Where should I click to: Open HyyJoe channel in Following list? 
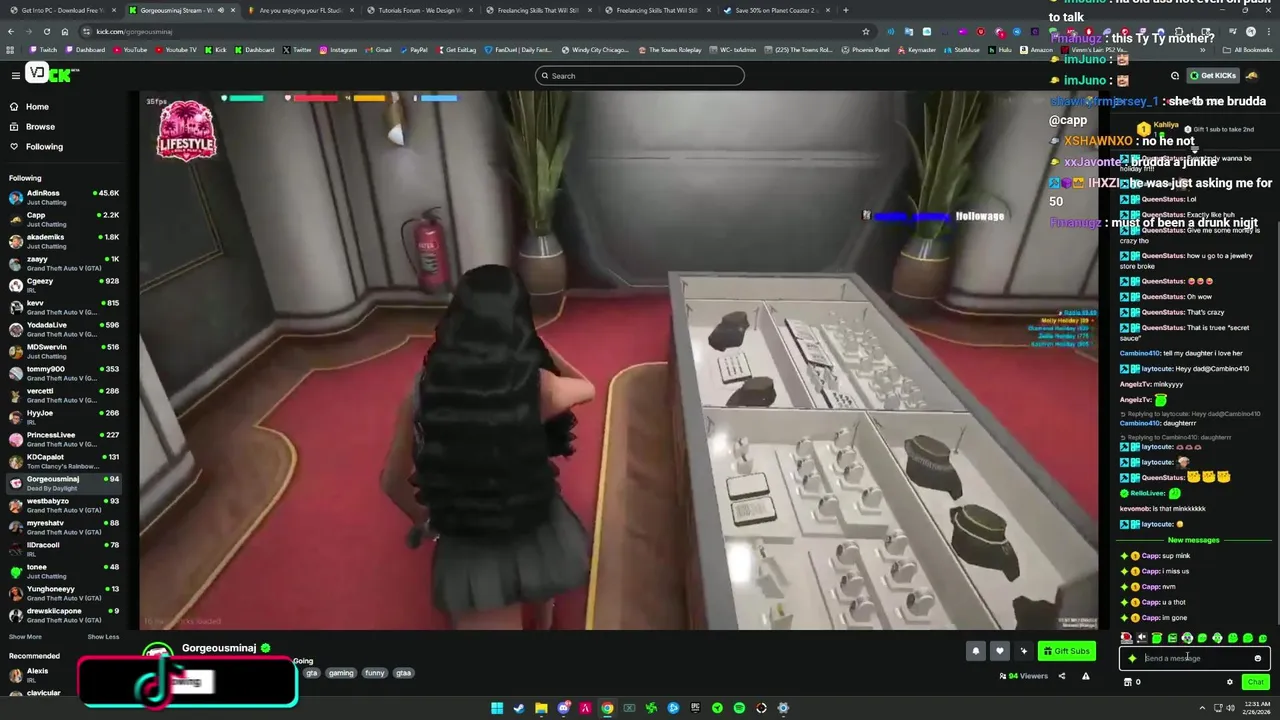64,417
